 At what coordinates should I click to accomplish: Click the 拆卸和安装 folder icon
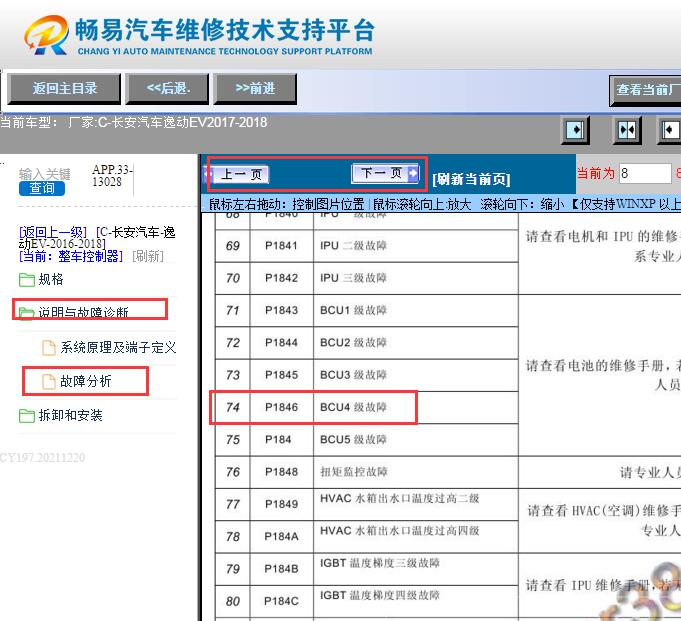tap(26, 416)
